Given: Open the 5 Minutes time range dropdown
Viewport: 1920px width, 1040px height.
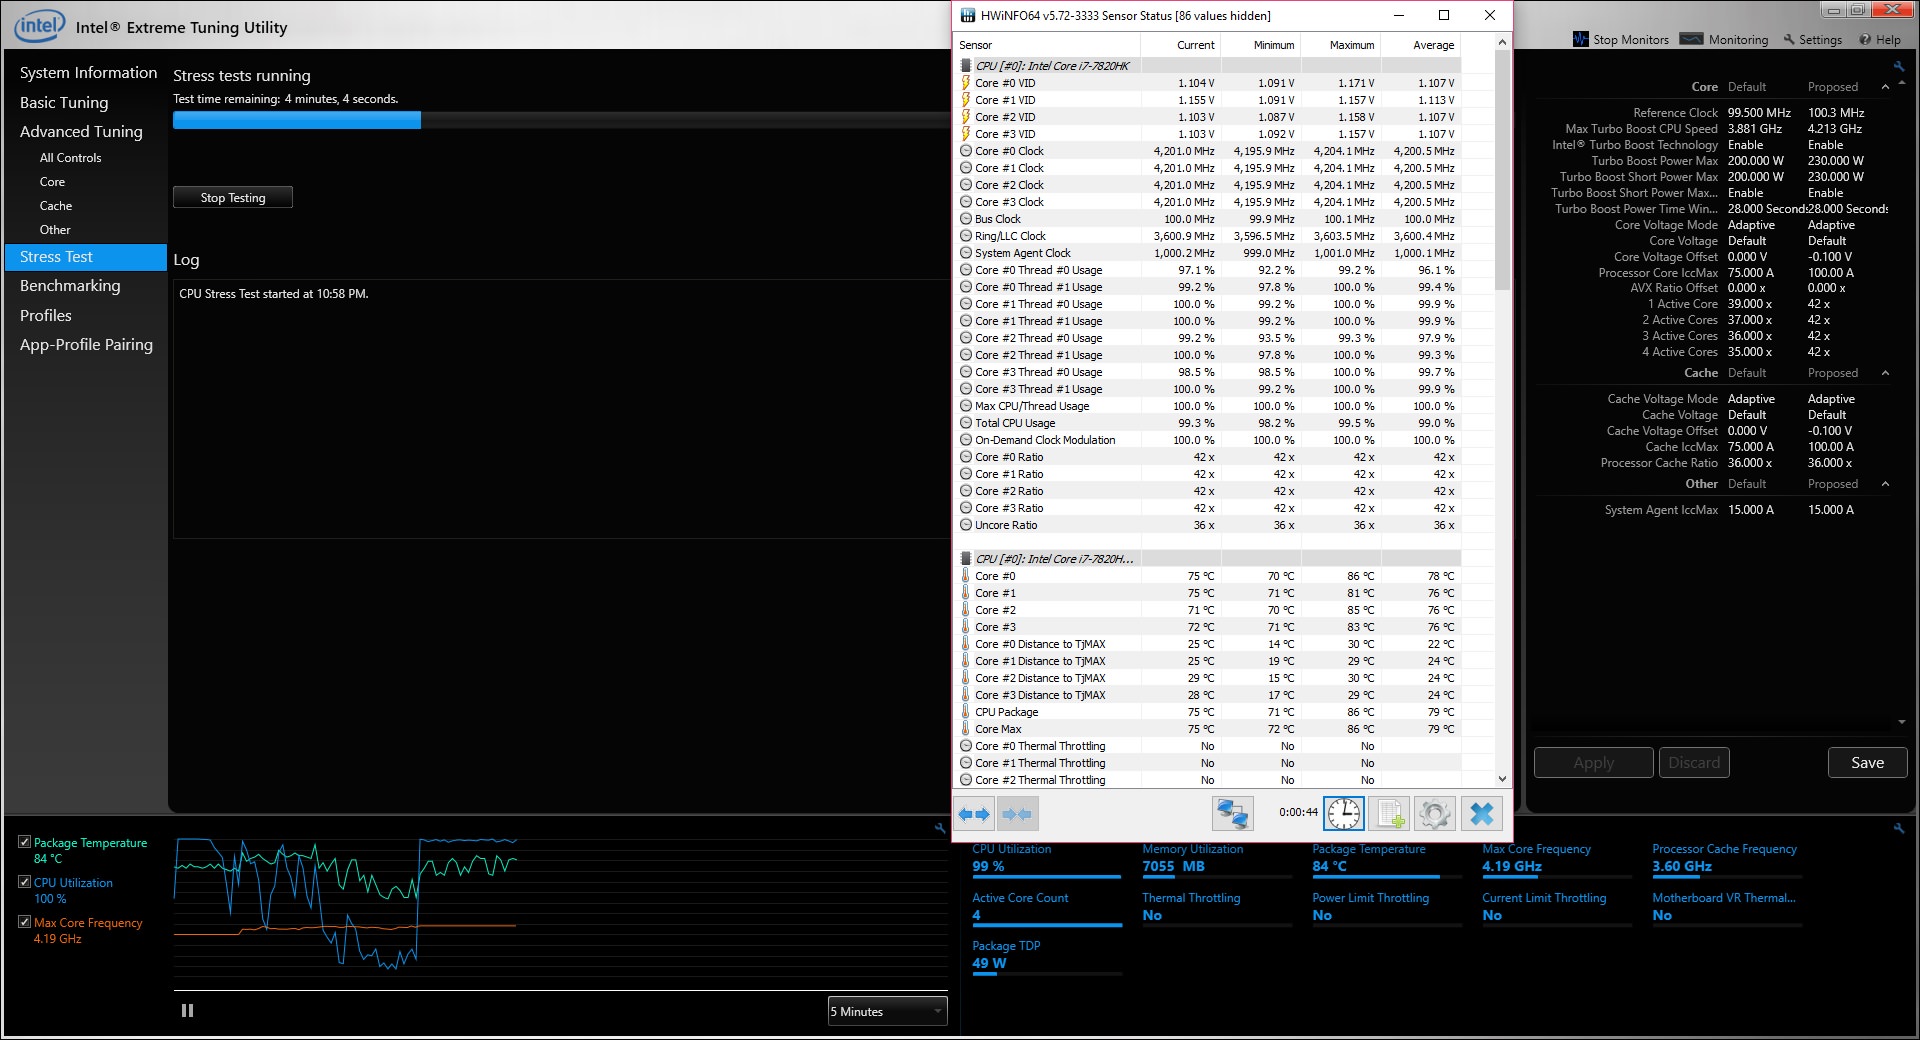Looking at the screenshot, I should point(887,1011).
